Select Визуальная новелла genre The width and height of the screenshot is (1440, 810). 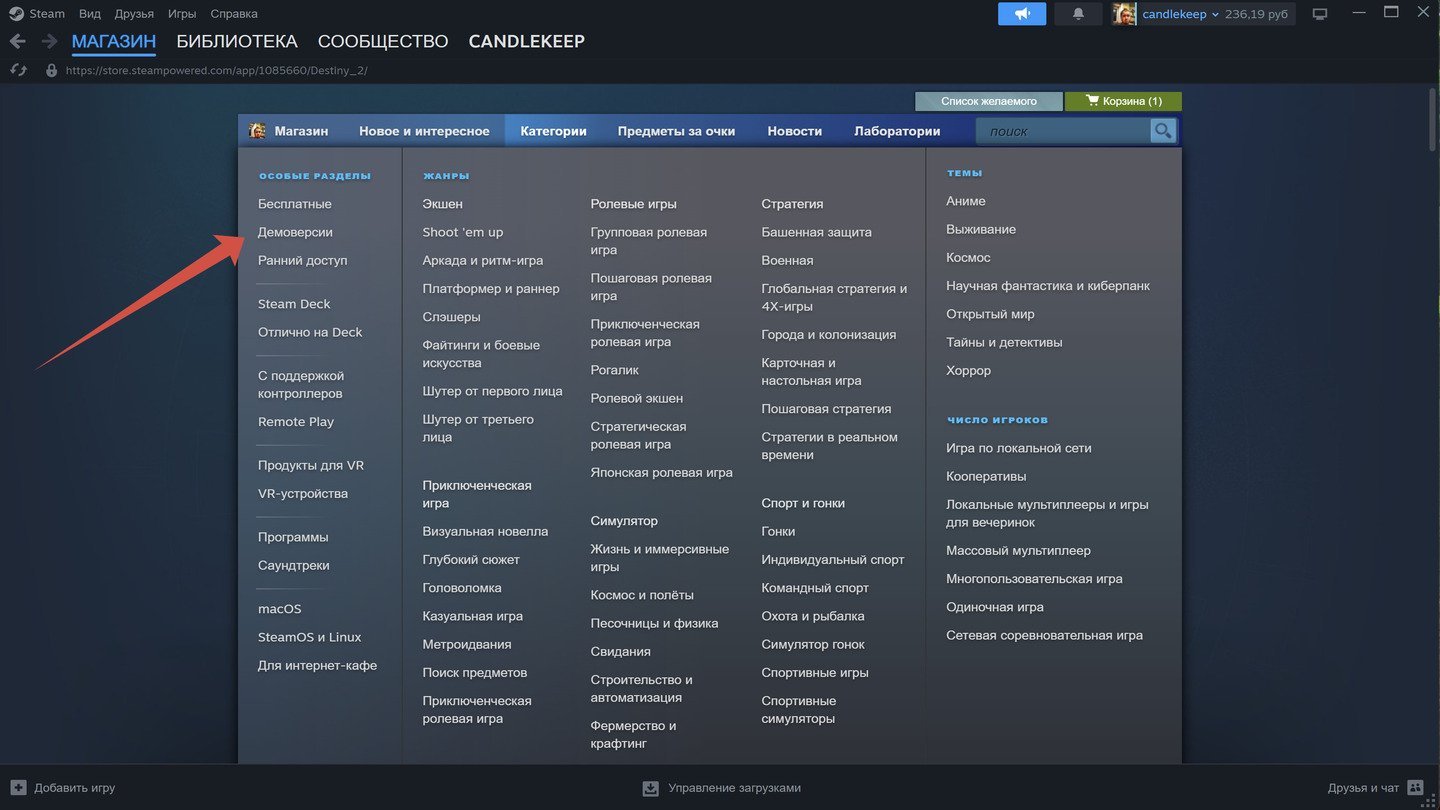(486, 532)
